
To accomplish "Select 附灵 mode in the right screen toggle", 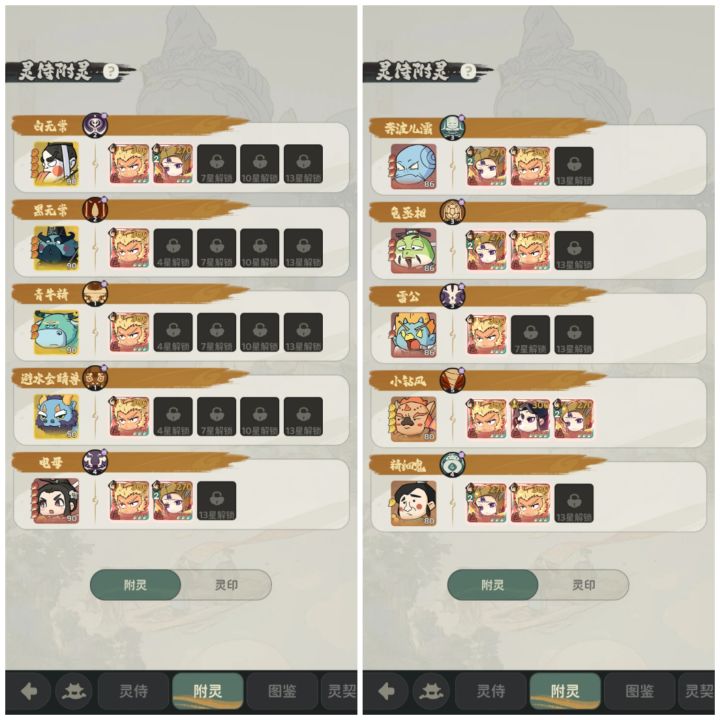I will [x=492, y=585].
